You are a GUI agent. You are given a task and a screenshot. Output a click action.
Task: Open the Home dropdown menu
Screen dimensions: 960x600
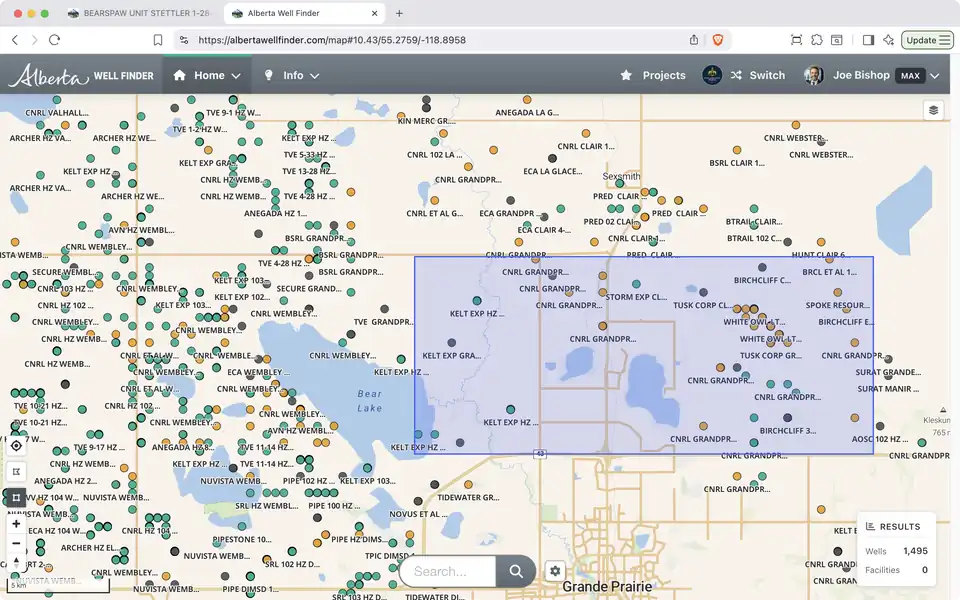coord(207,75)
